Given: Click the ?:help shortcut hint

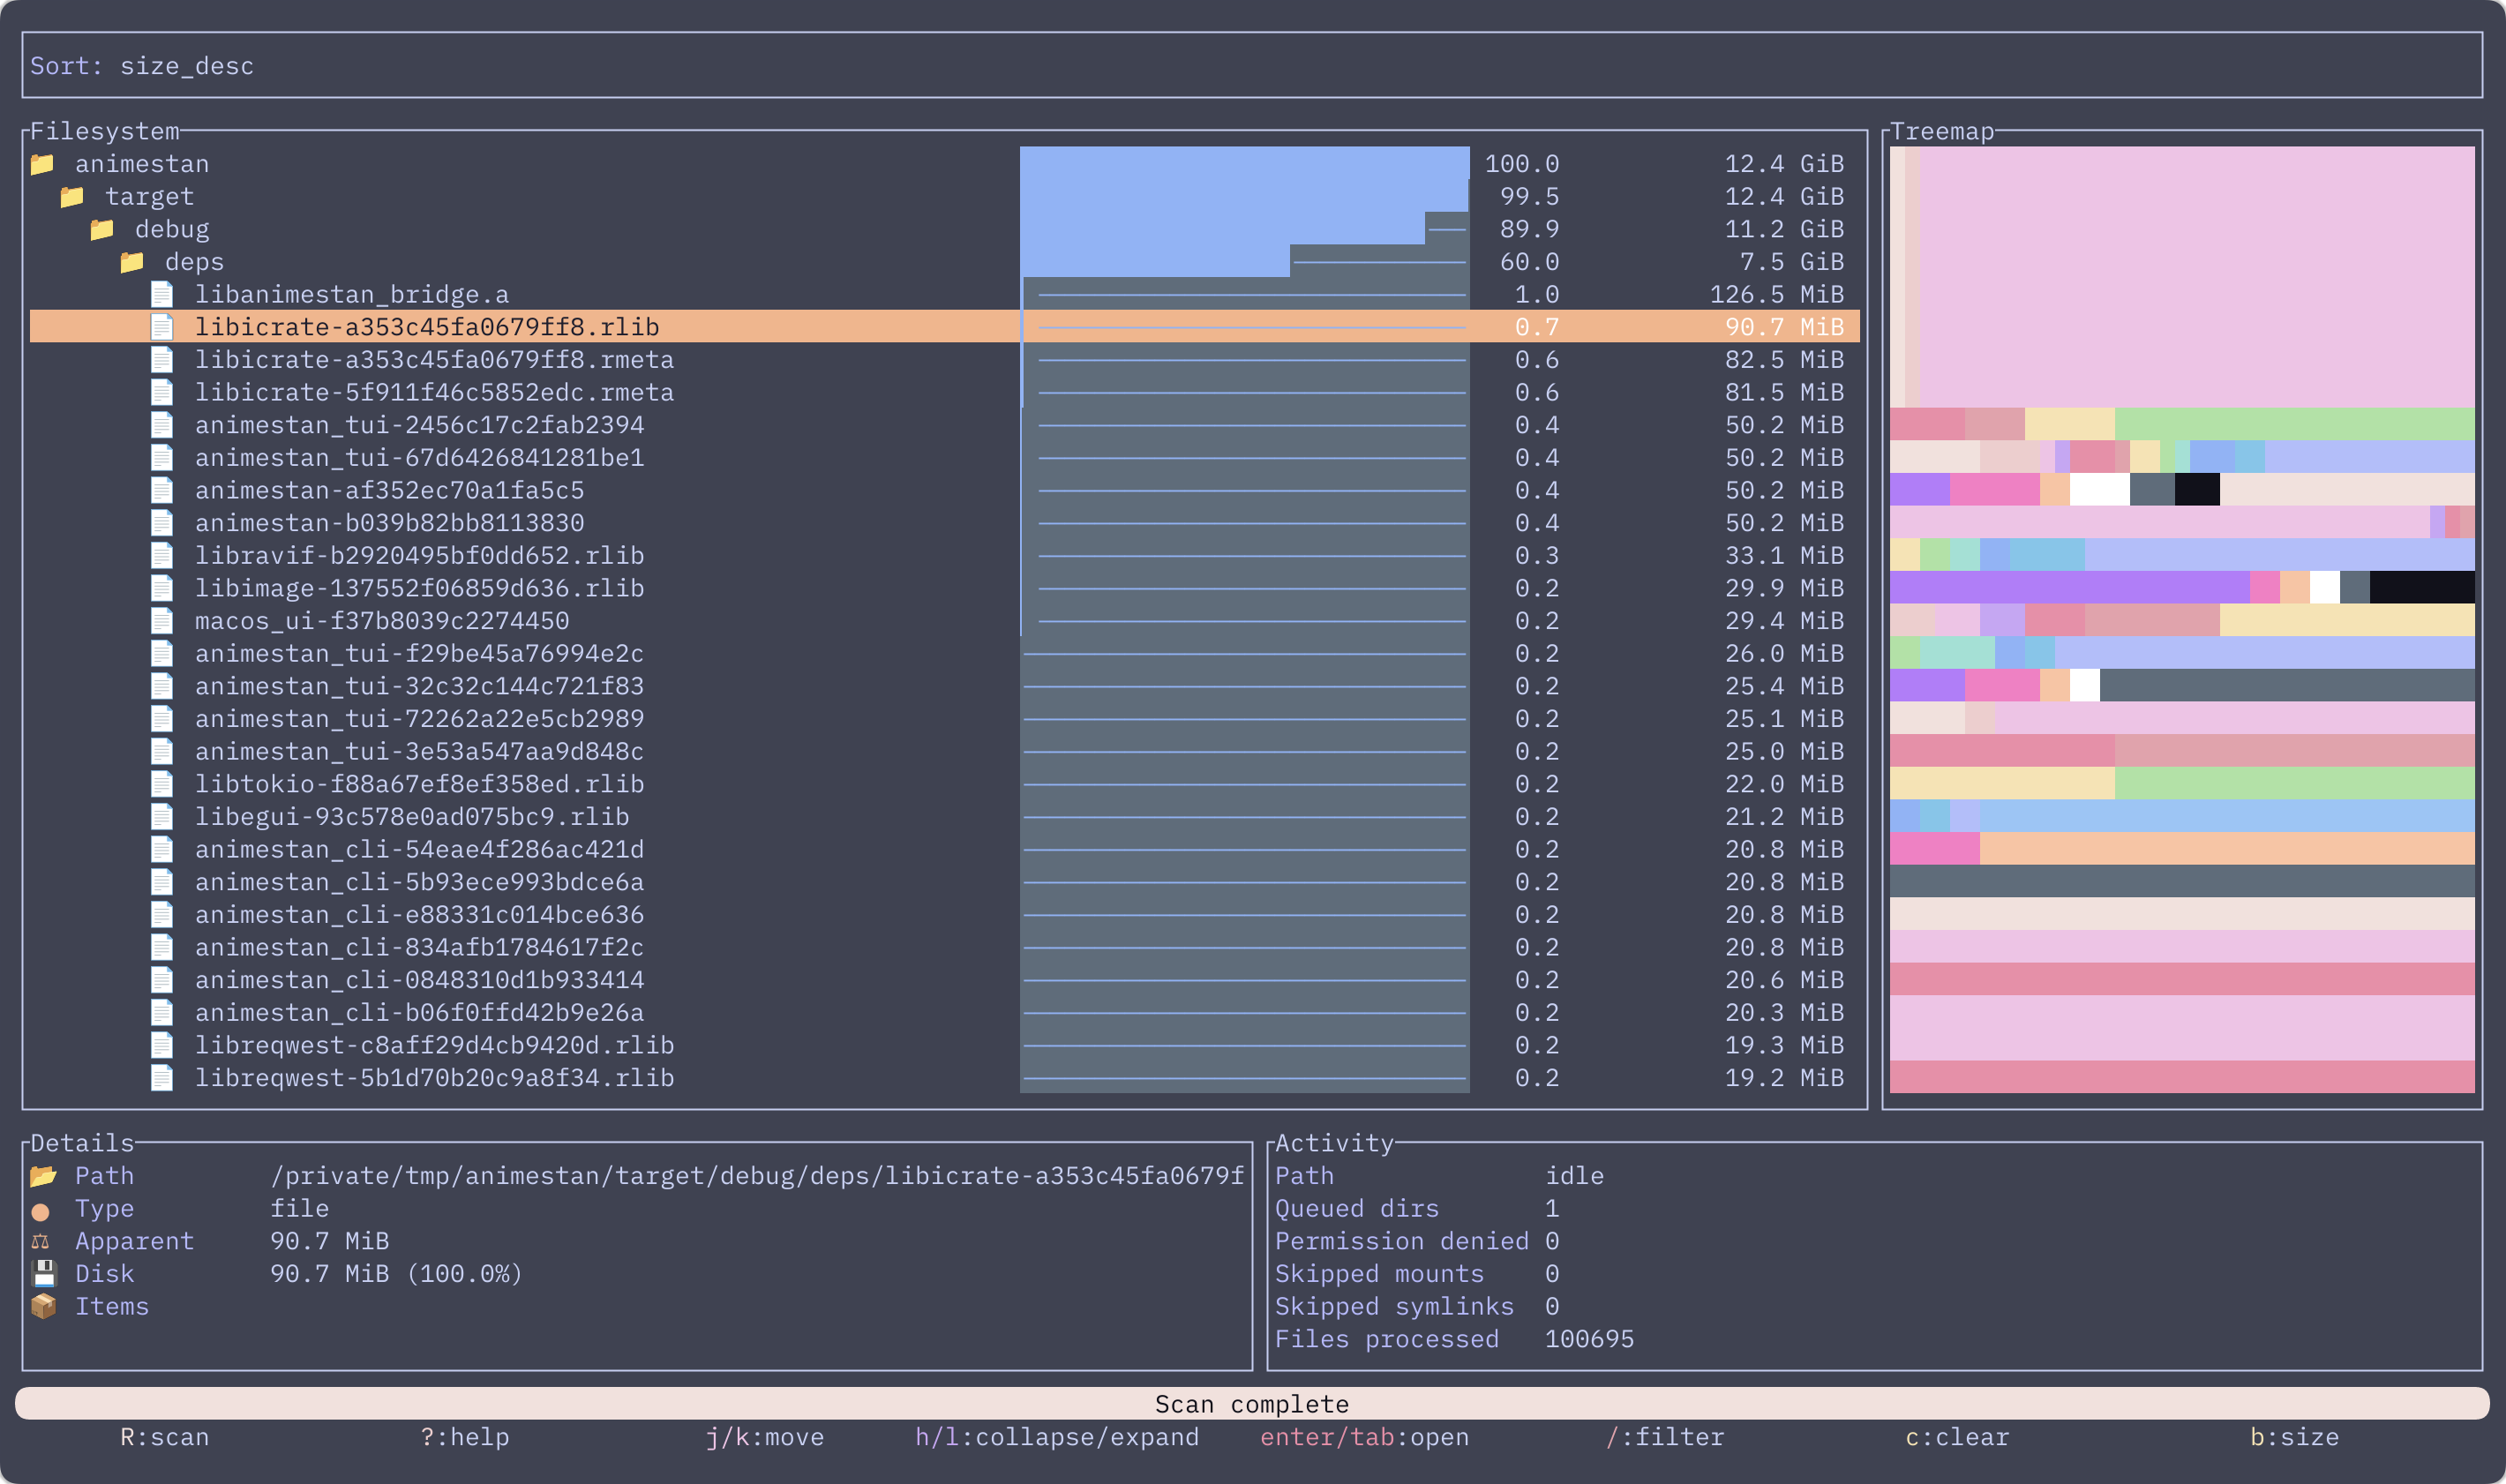Looking at the screenshot, I should point(465,1438).
